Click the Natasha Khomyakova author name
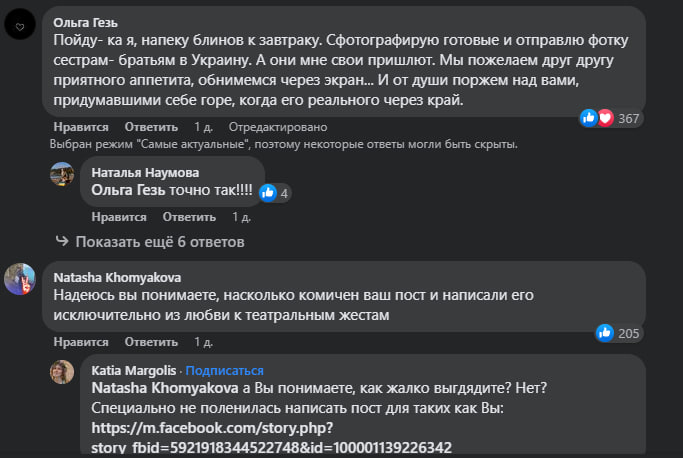This screenshot has width=683, height=458. tap(116, 277)
